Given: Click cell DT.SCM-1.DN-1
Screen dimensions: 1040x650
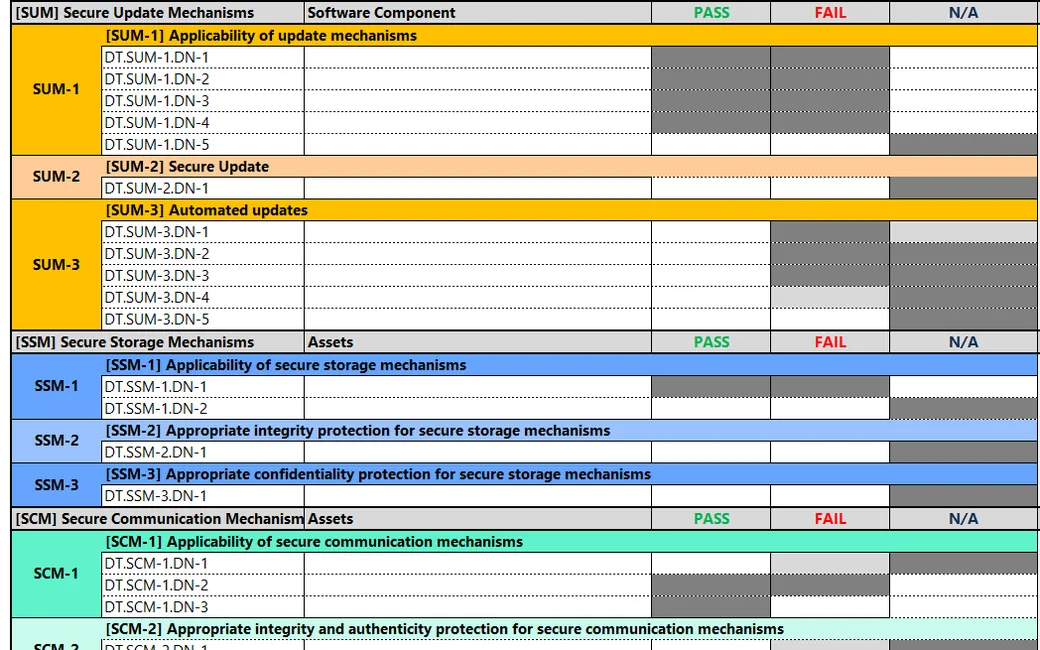Looking at the screenshot, I should click(203, 564).
